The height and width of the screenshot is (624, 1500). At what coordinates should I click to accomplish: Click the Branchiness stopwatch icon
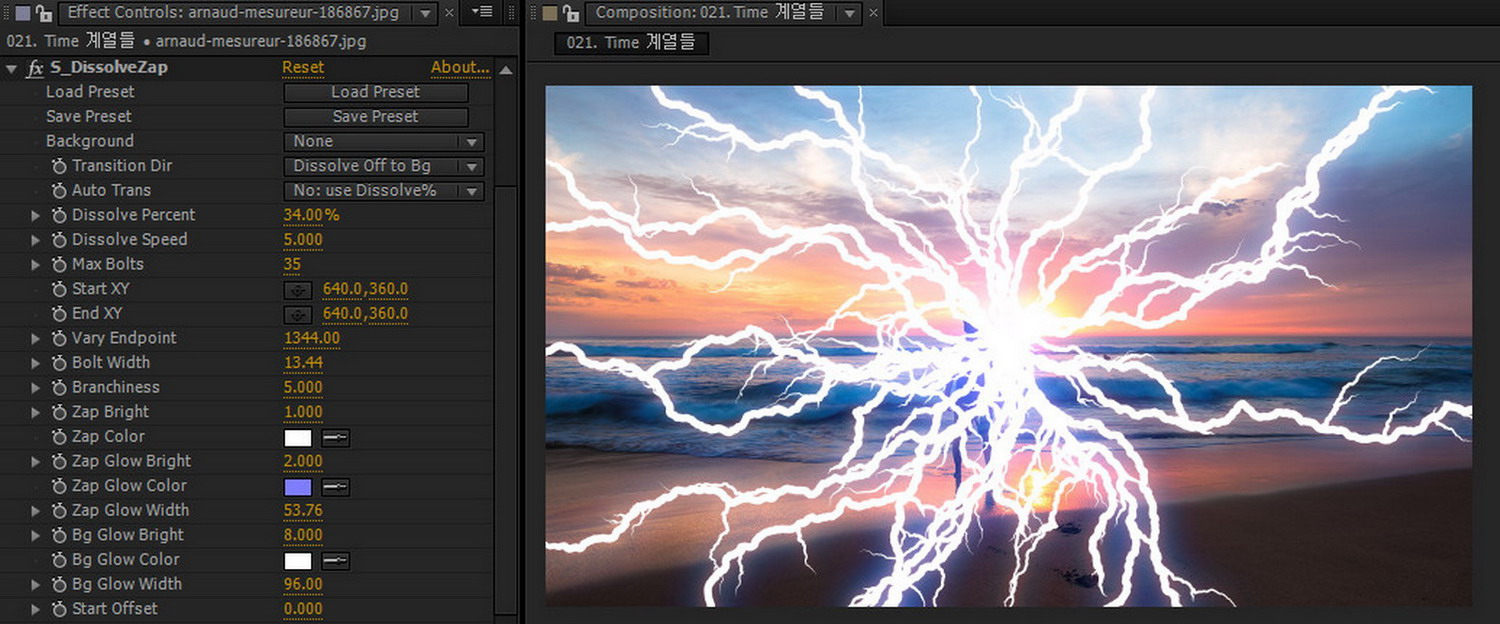point(59,387)
